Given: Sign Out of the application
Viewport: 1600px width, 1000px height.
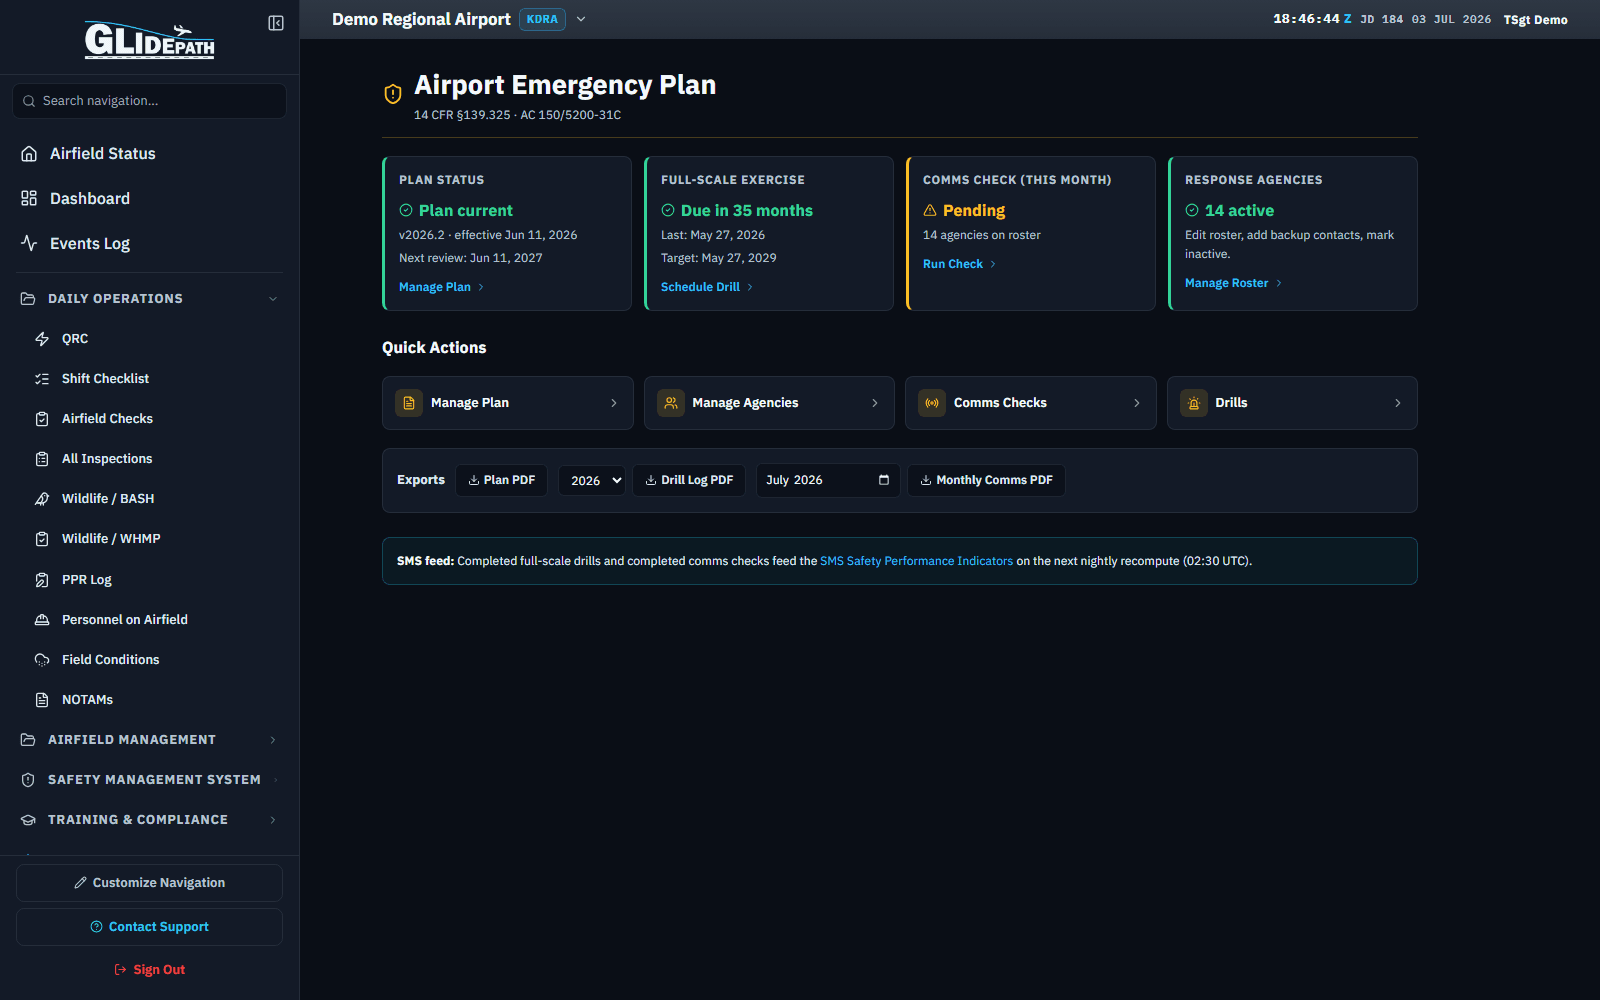Looking at the screenshot, I should (149, 970).
